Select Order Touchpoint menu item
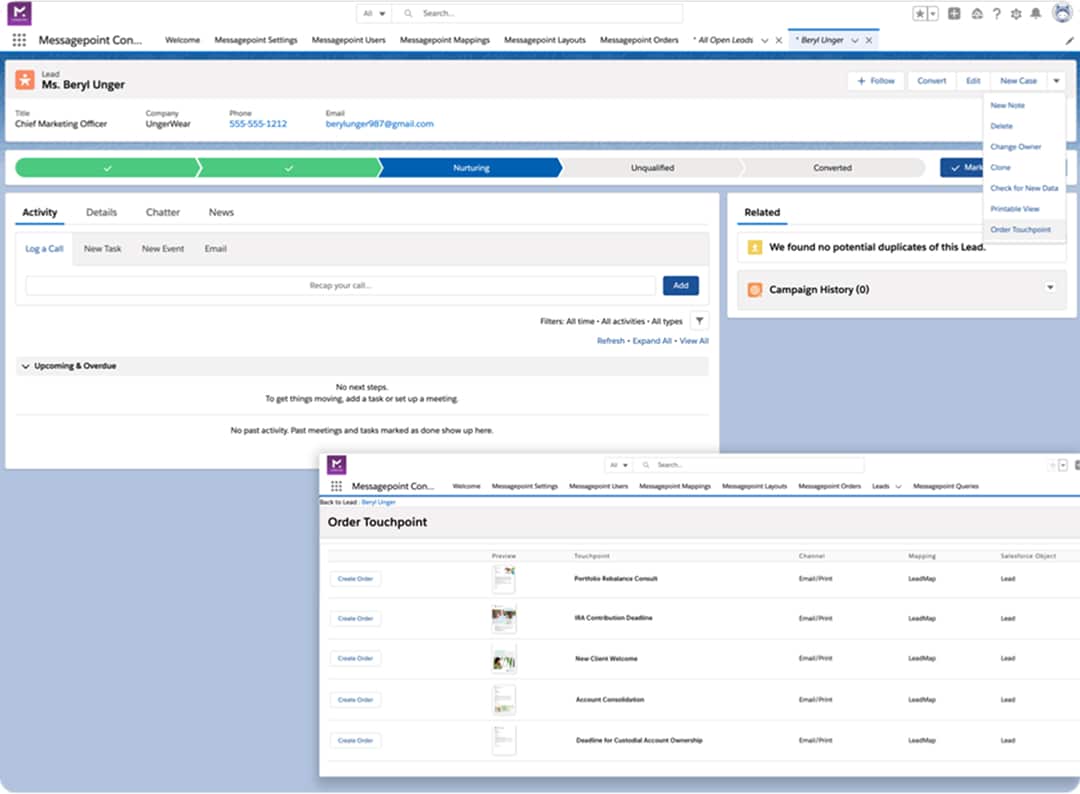 [1020, 229]
